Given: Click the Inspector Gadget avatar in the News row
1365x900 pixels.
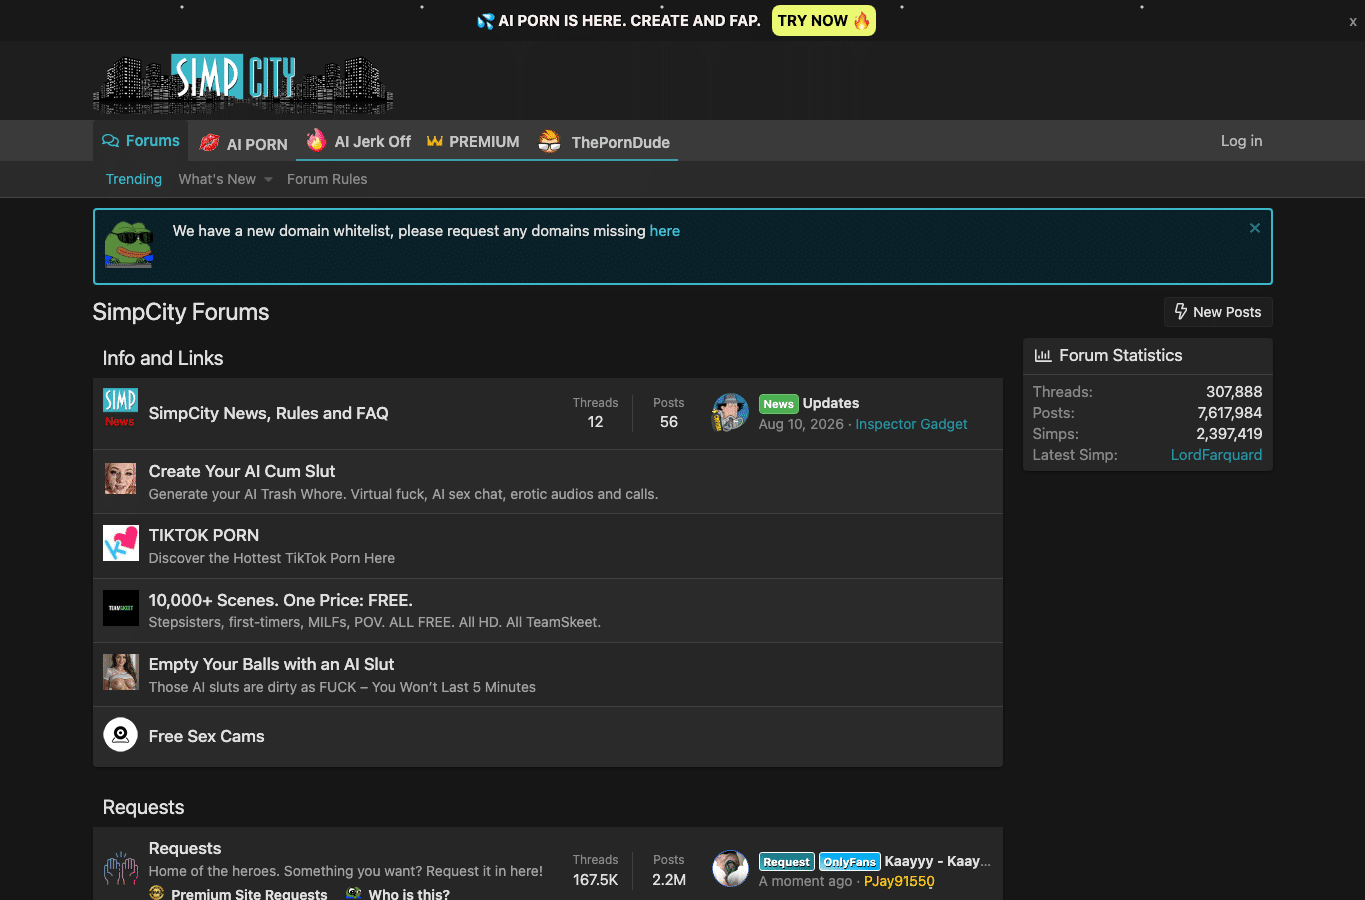Looking at the screenshot, I should pos(730,412).
